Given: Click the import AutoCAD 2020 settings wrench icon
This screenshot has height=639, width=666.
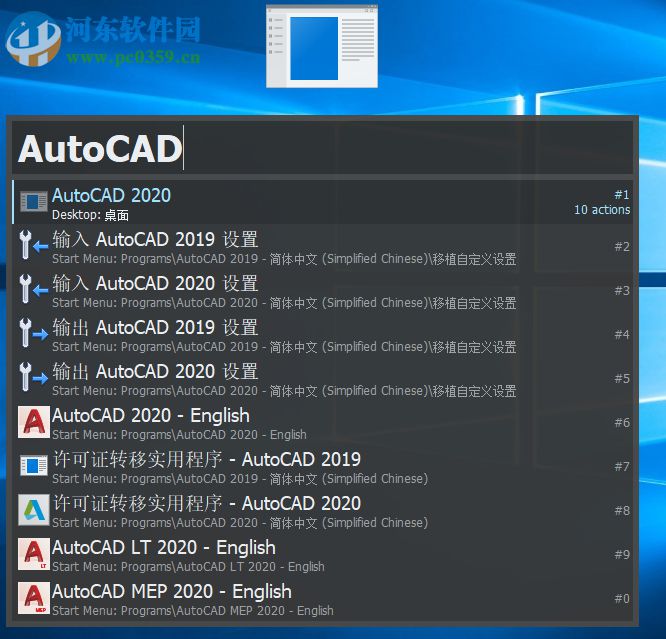Looking at the screenshot, I should pos(34,289).
